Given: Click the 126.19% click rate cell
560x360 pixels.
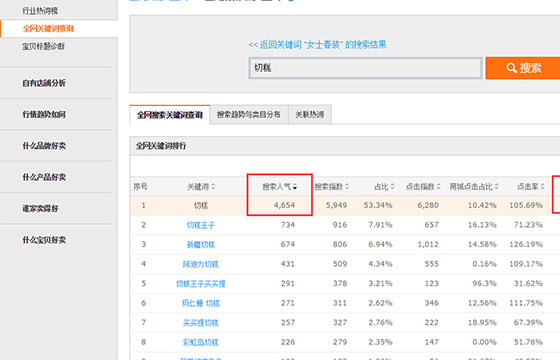Looking at the screenshot, I should point(526,245).
